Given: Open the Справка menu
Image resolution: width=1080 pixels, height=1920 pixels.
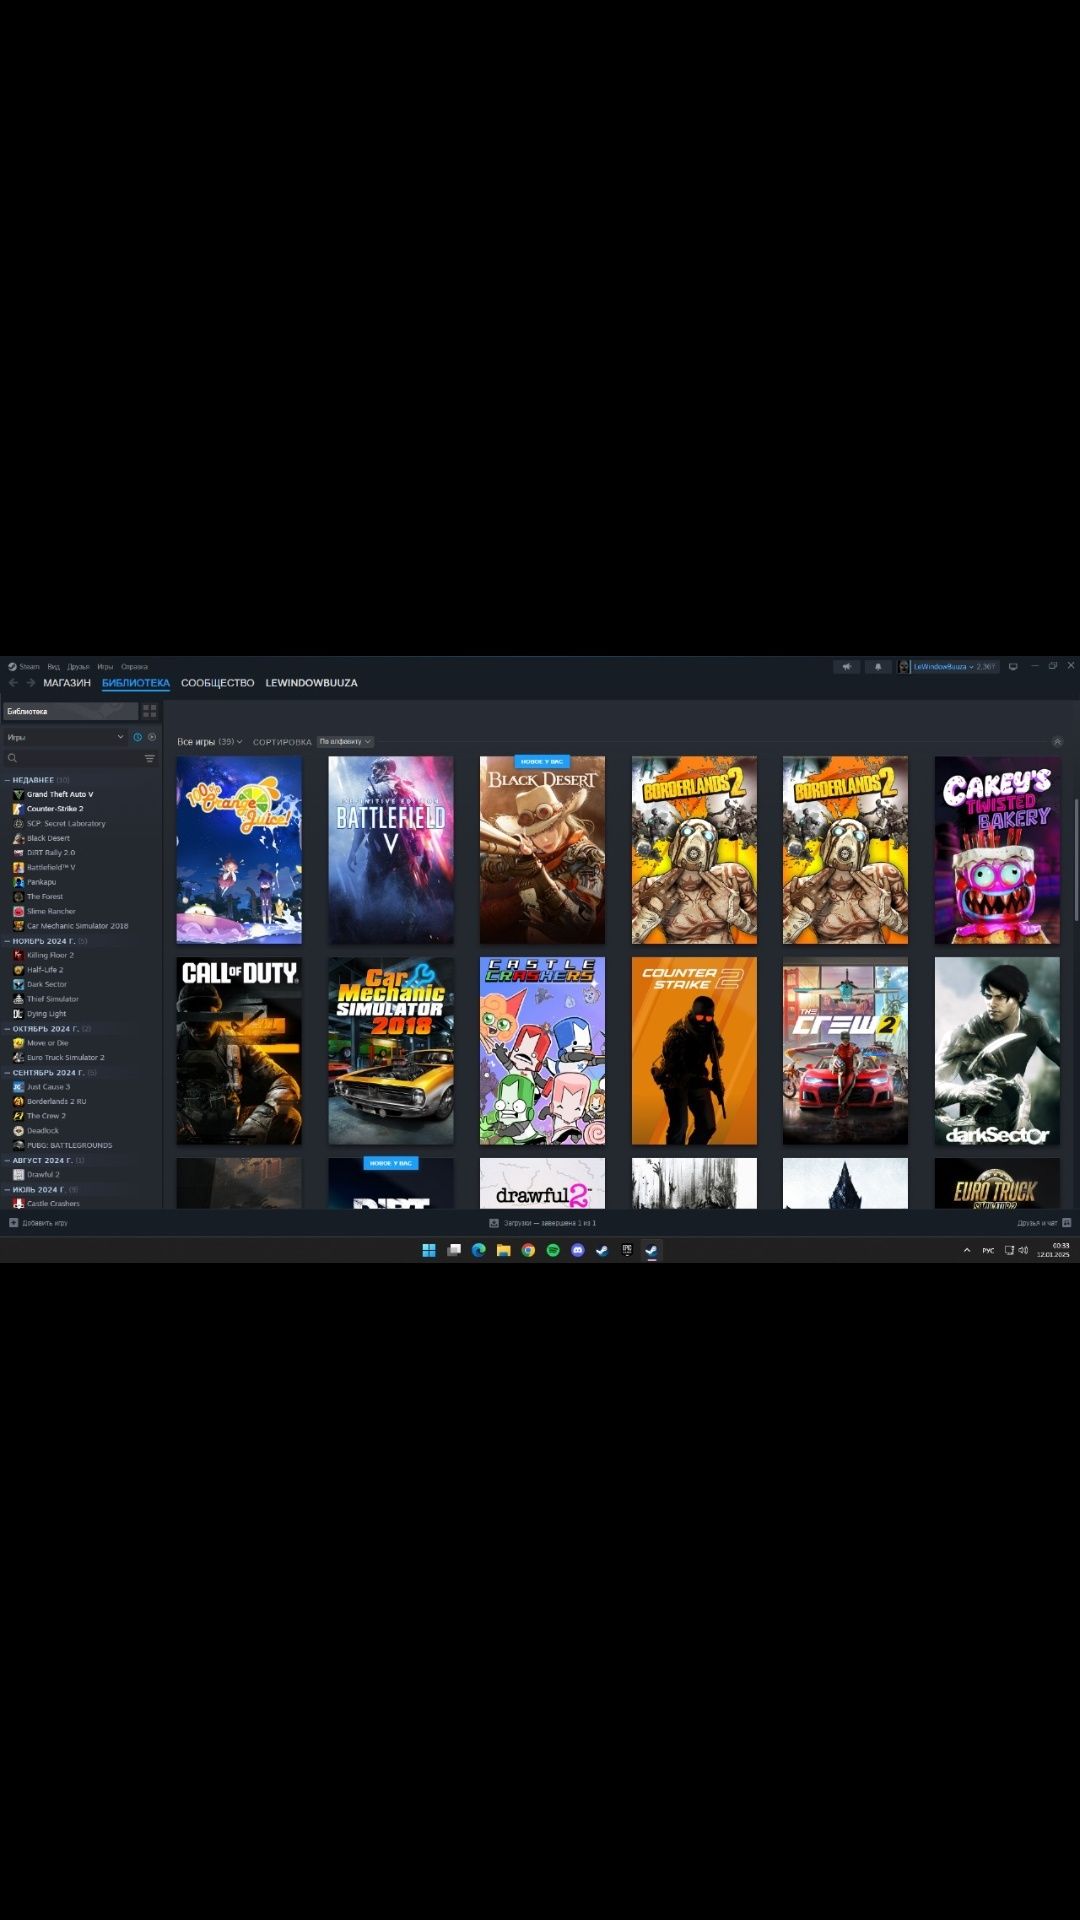Looking at the screenshot, I should pyautogui.click(x=134, y=667).
